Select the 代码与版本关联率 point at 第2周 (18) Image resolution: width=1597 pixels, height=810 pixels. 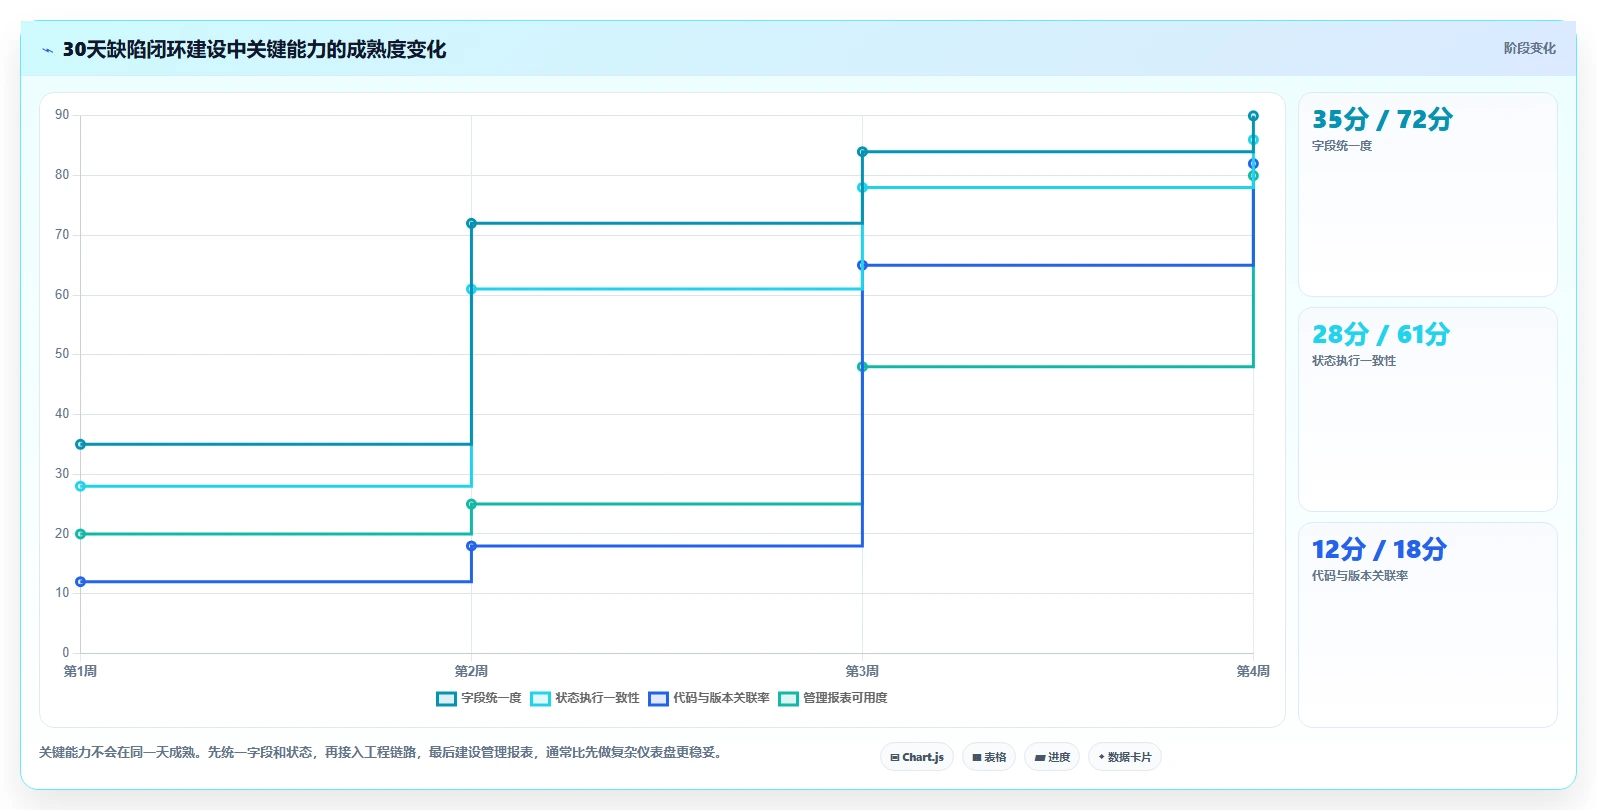coord(471,546)
